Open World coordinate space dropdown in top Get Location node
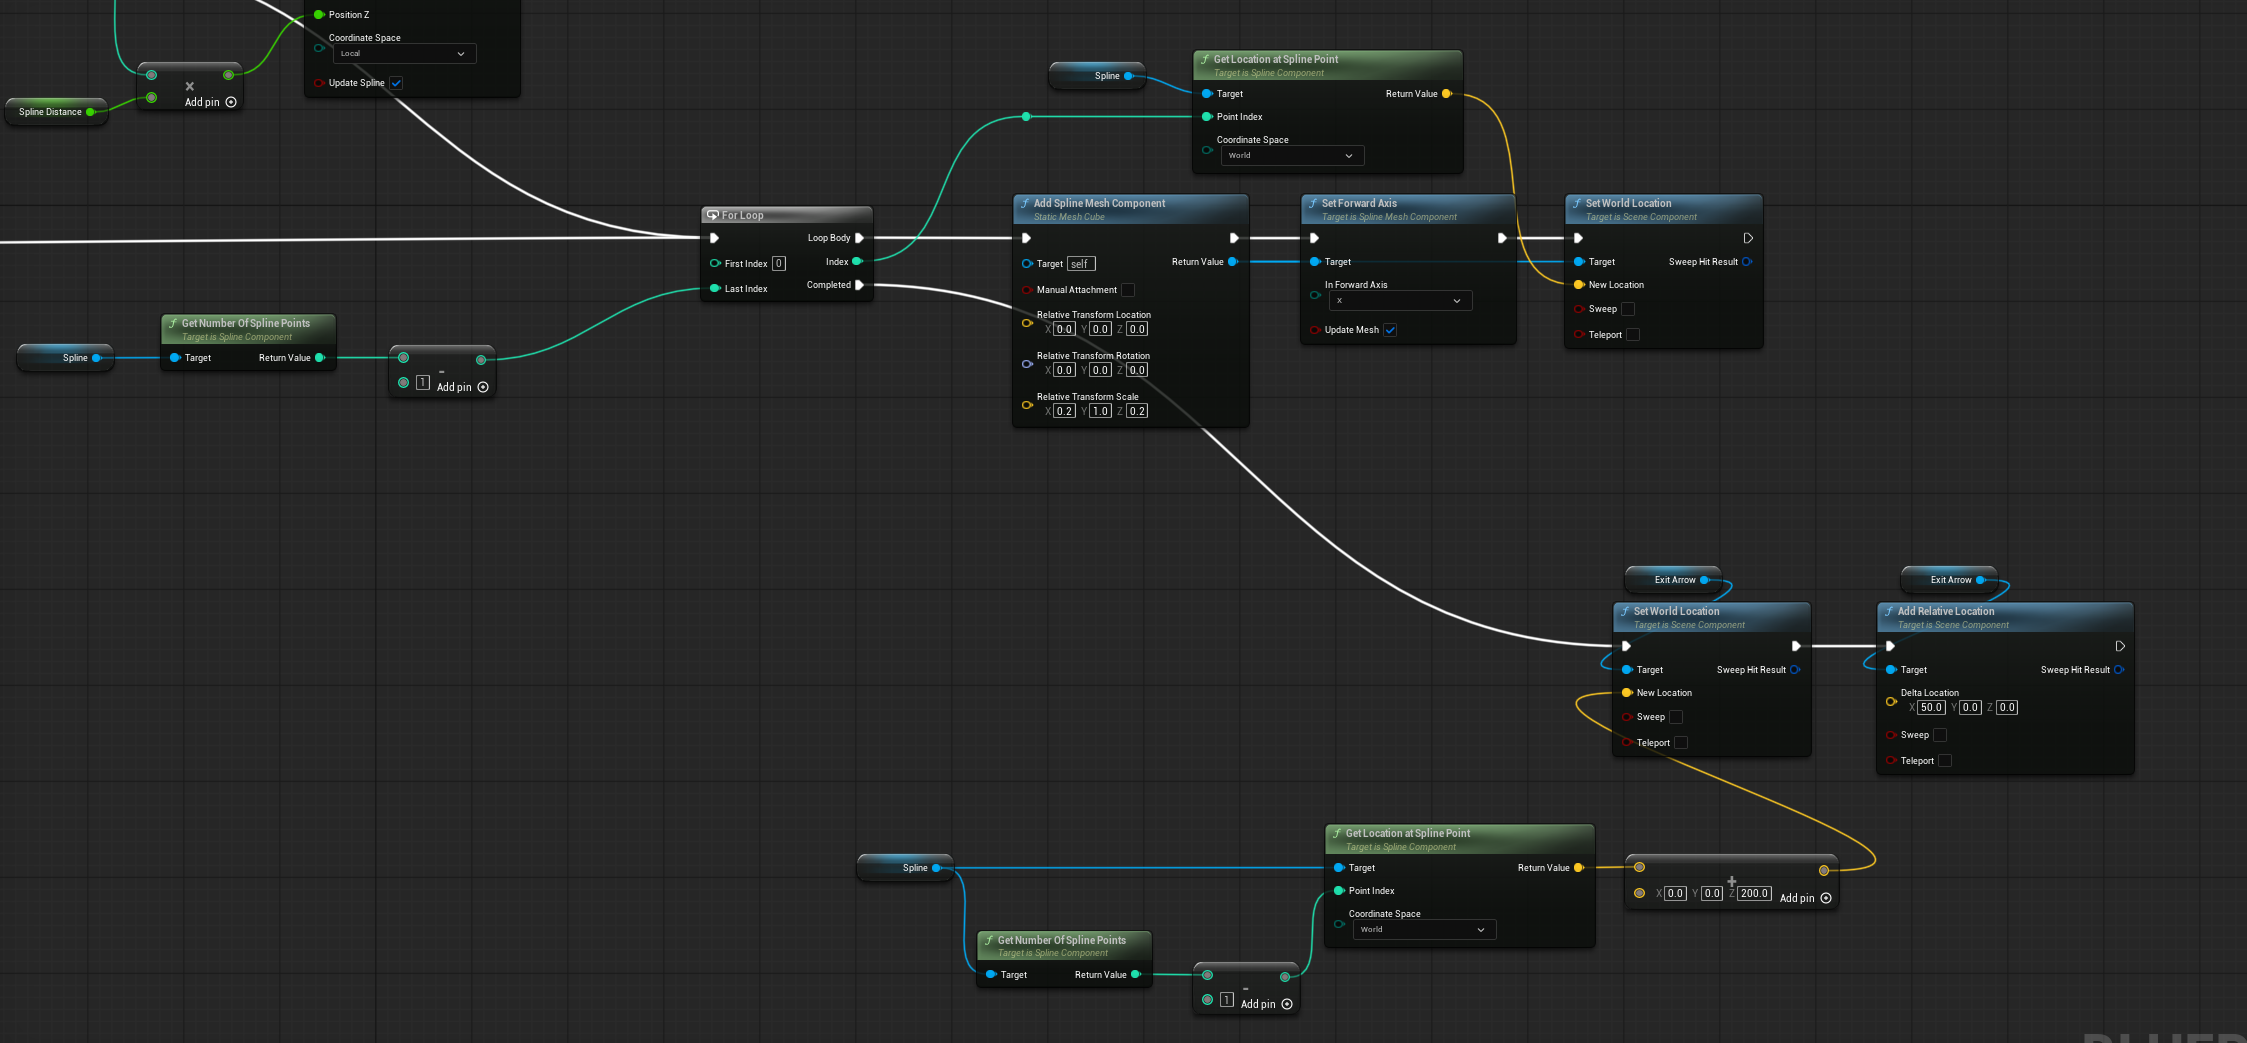Screen dimensions: 2247x1043 [x=1292, y=156]
